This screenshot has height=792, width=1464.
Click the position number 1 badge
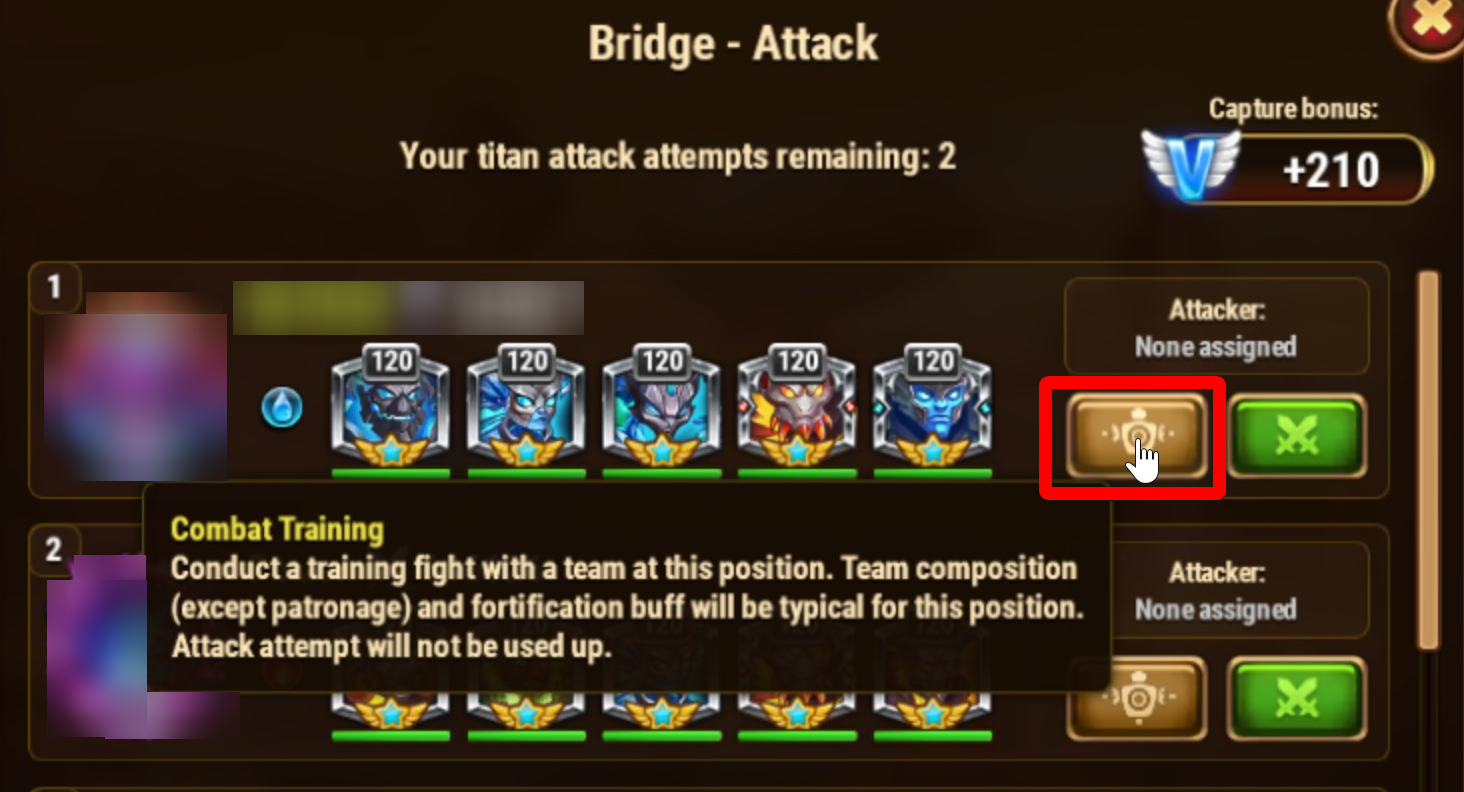(54, 288)
